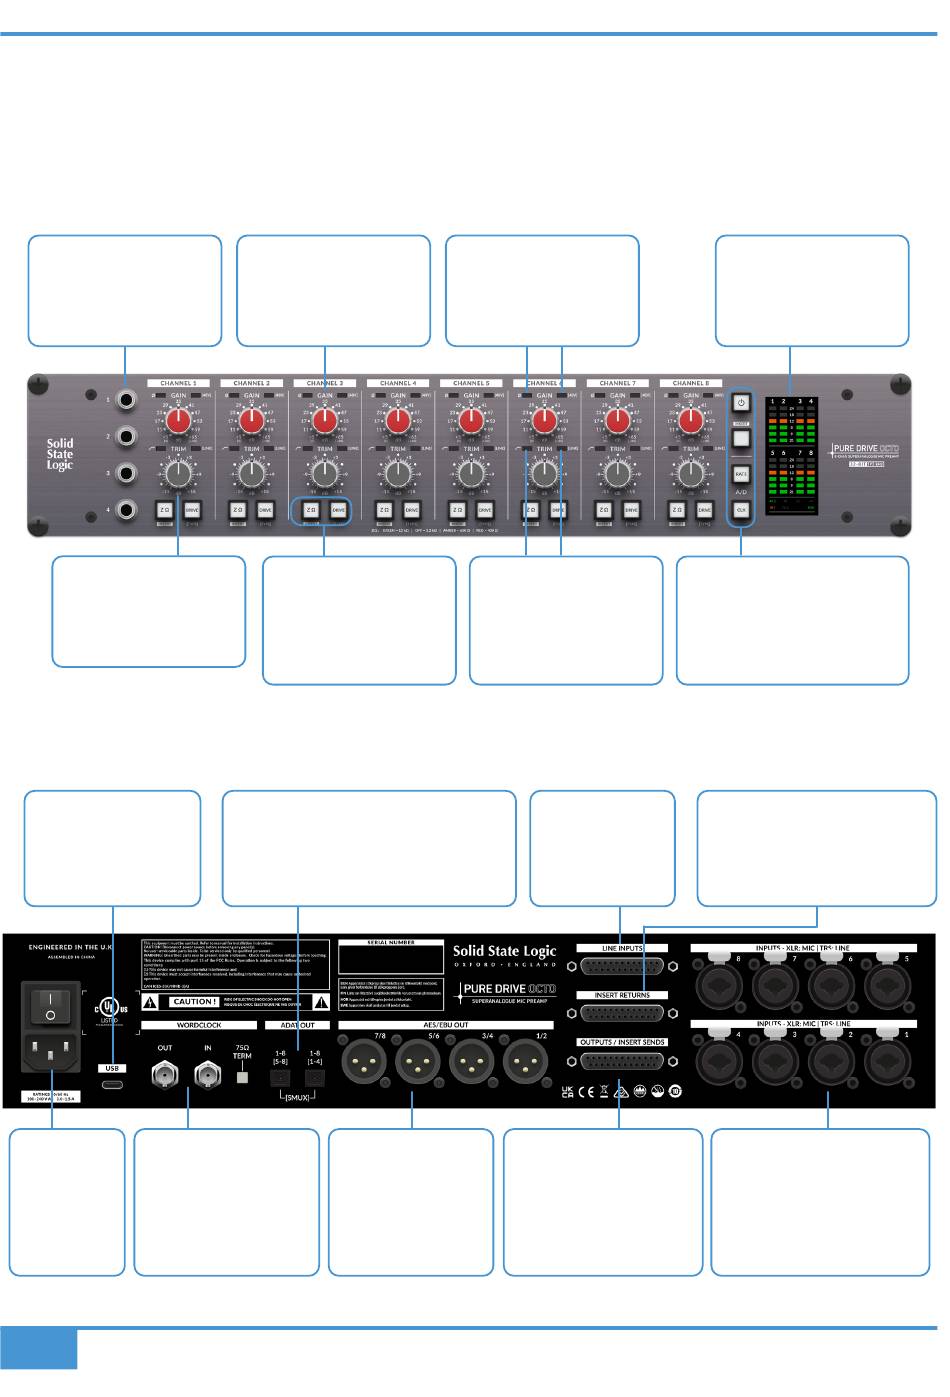
Task: Click the Channel 1 red GAIN knob
Action: [178, 422]
